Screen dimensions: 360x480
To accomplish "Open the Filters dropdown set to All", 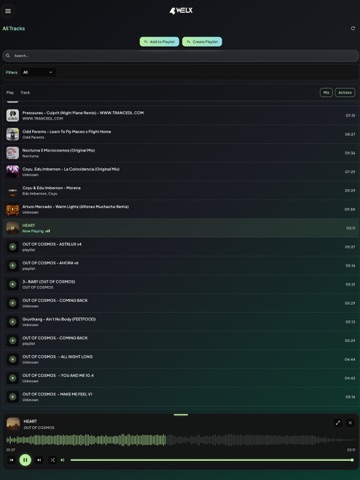I will 38,72.
